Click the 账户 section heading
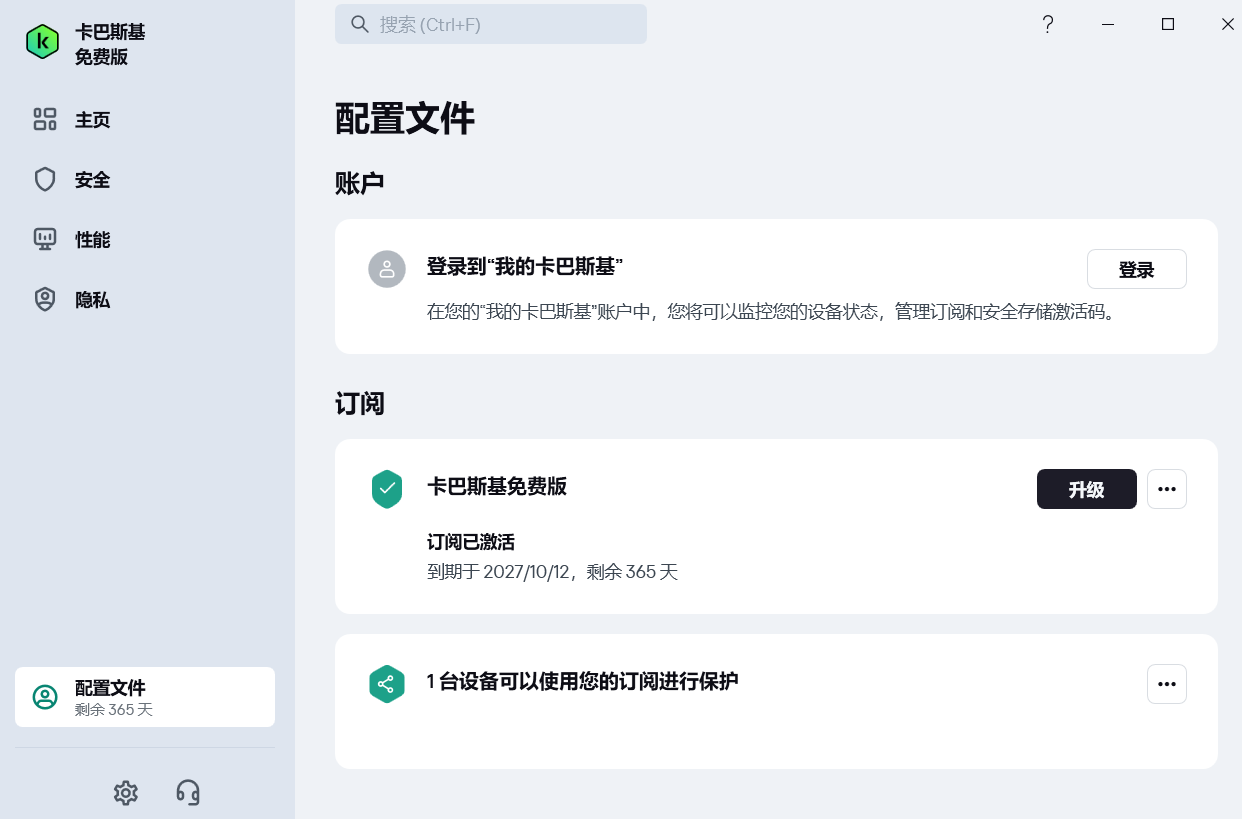1242x819 pixels. click(360, 183)
